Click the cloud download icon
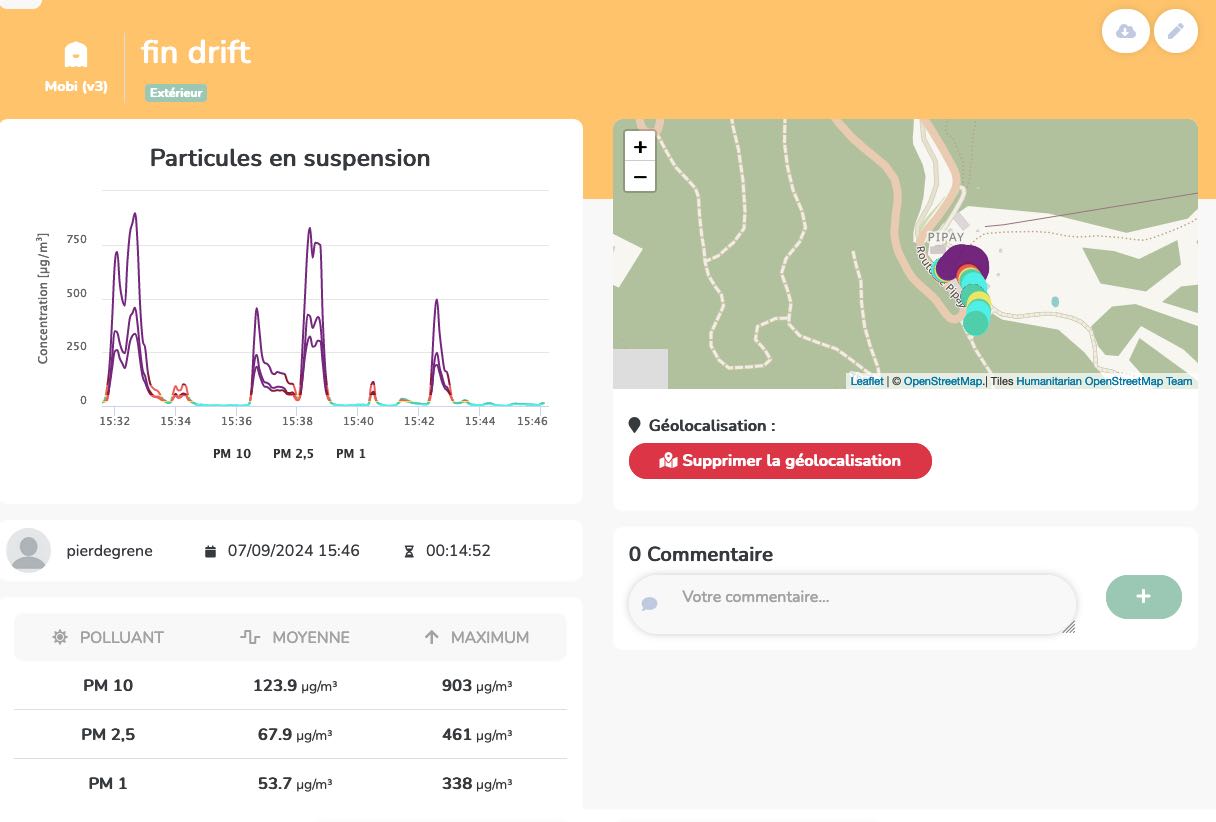This screenshot has height=822, width=1216. (1125, 32)
